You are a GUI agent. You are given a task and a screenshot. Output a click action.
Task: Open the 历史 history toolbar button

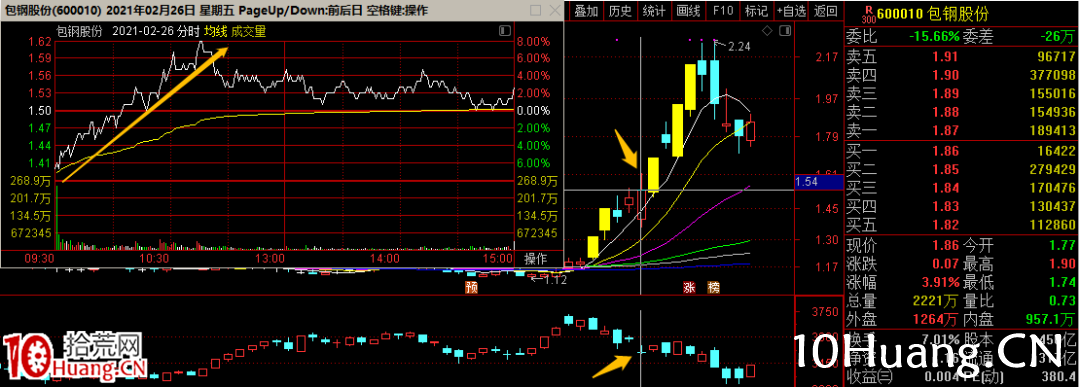click(621, 10)
